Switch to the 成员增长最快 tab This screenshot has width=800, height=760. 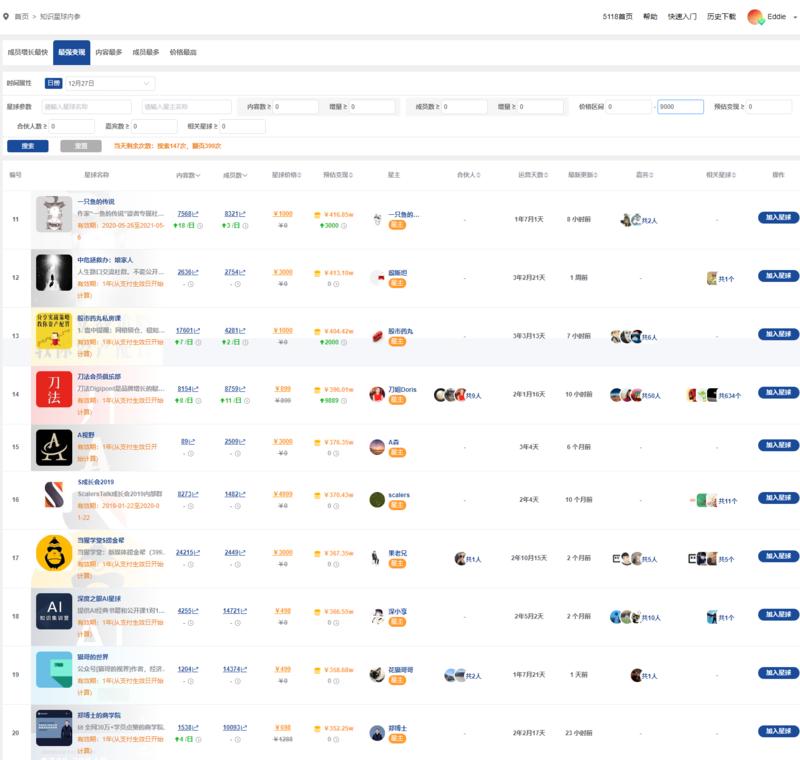(27, 51)
